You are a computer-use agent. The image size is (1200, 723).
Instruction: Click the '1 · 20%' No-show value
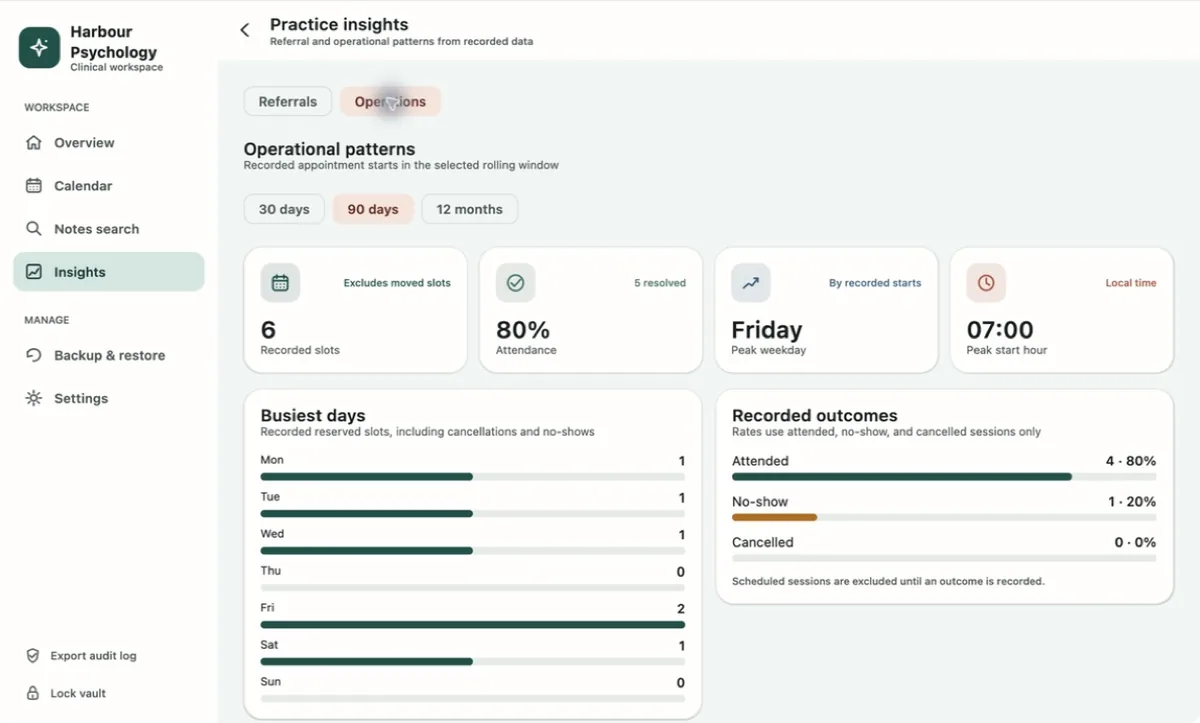pos(1132,502)
